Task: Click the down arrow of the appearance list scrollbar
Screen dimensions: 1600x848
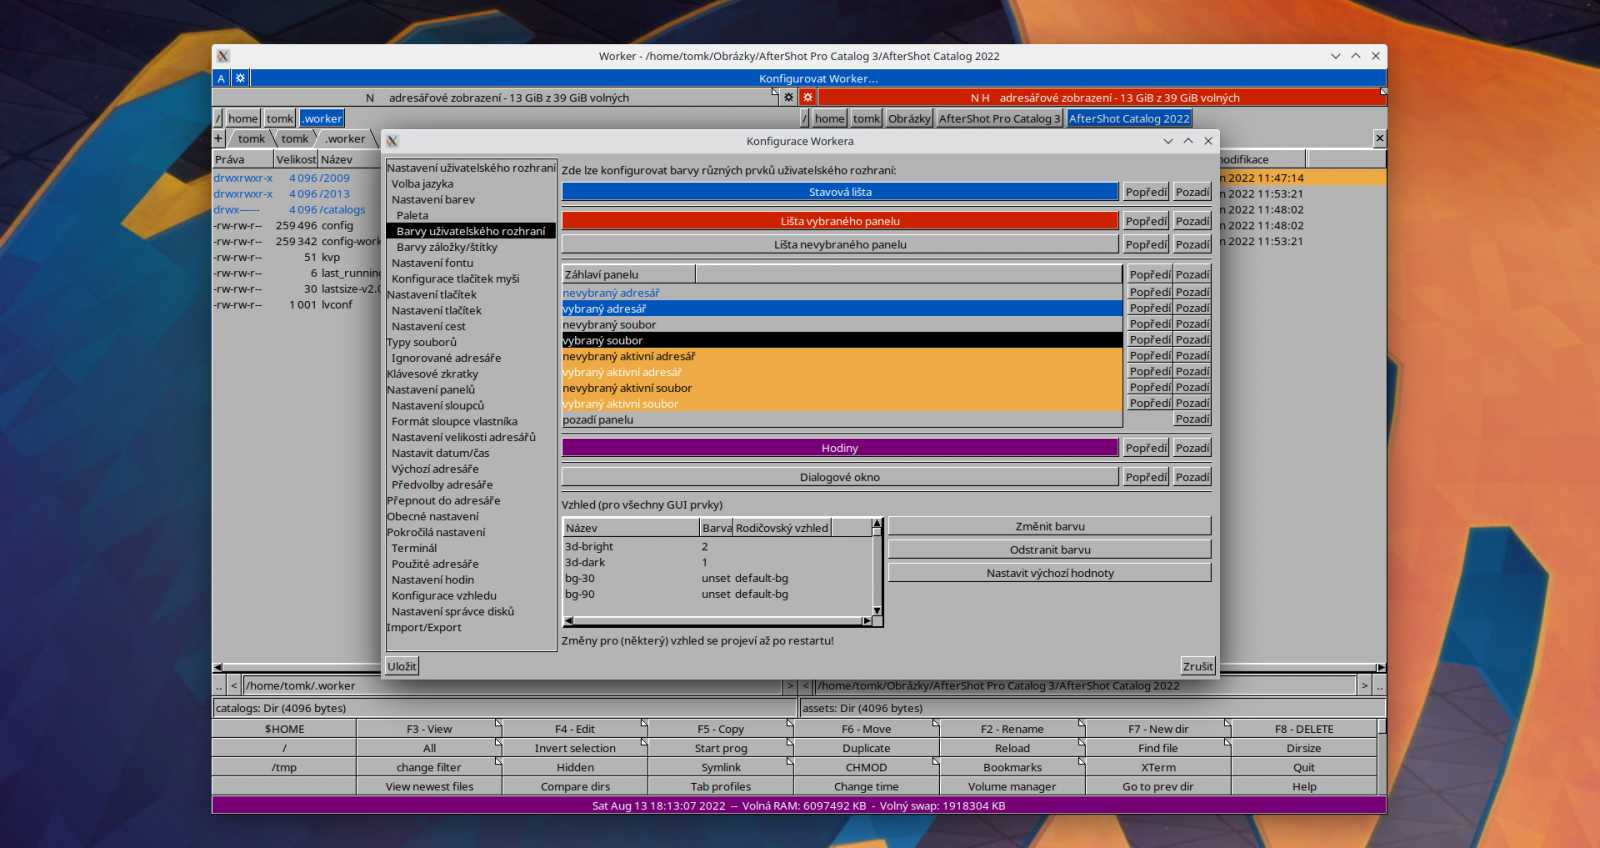Action: click(877, 610)
